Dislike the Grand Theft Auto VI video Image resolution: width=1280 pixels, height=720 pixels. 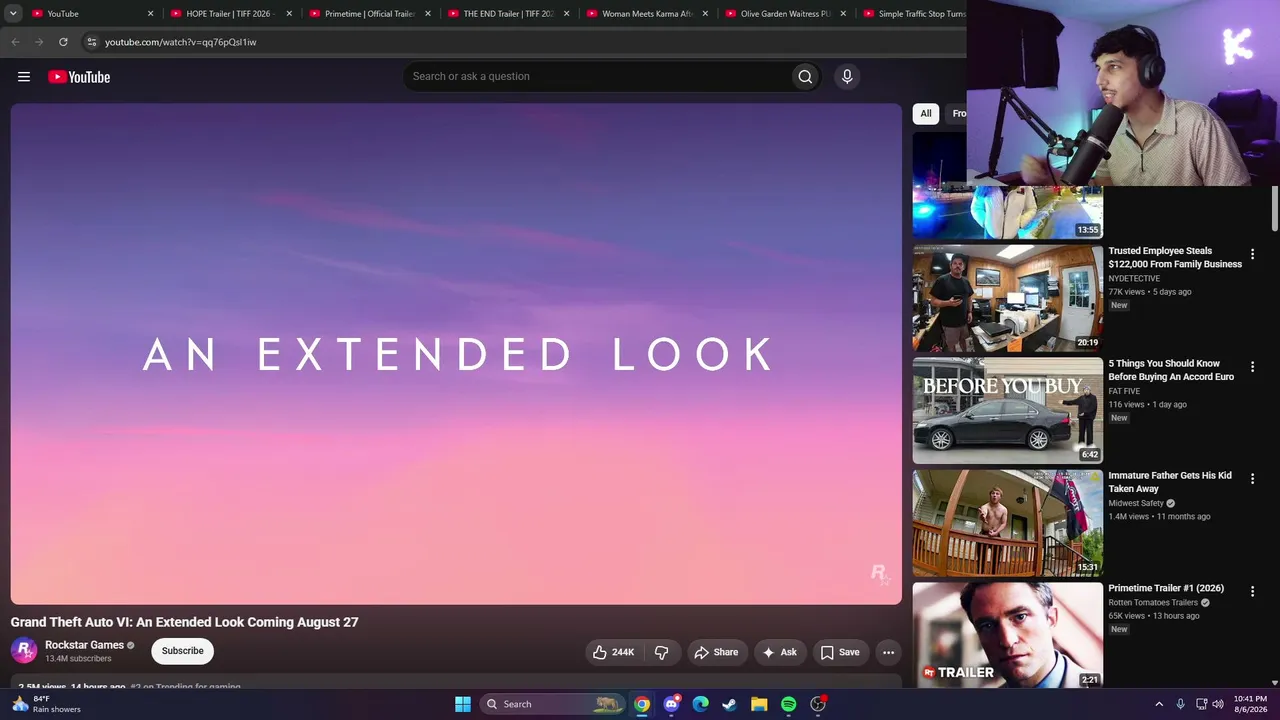pyautogui.click(x=662, y=653)
